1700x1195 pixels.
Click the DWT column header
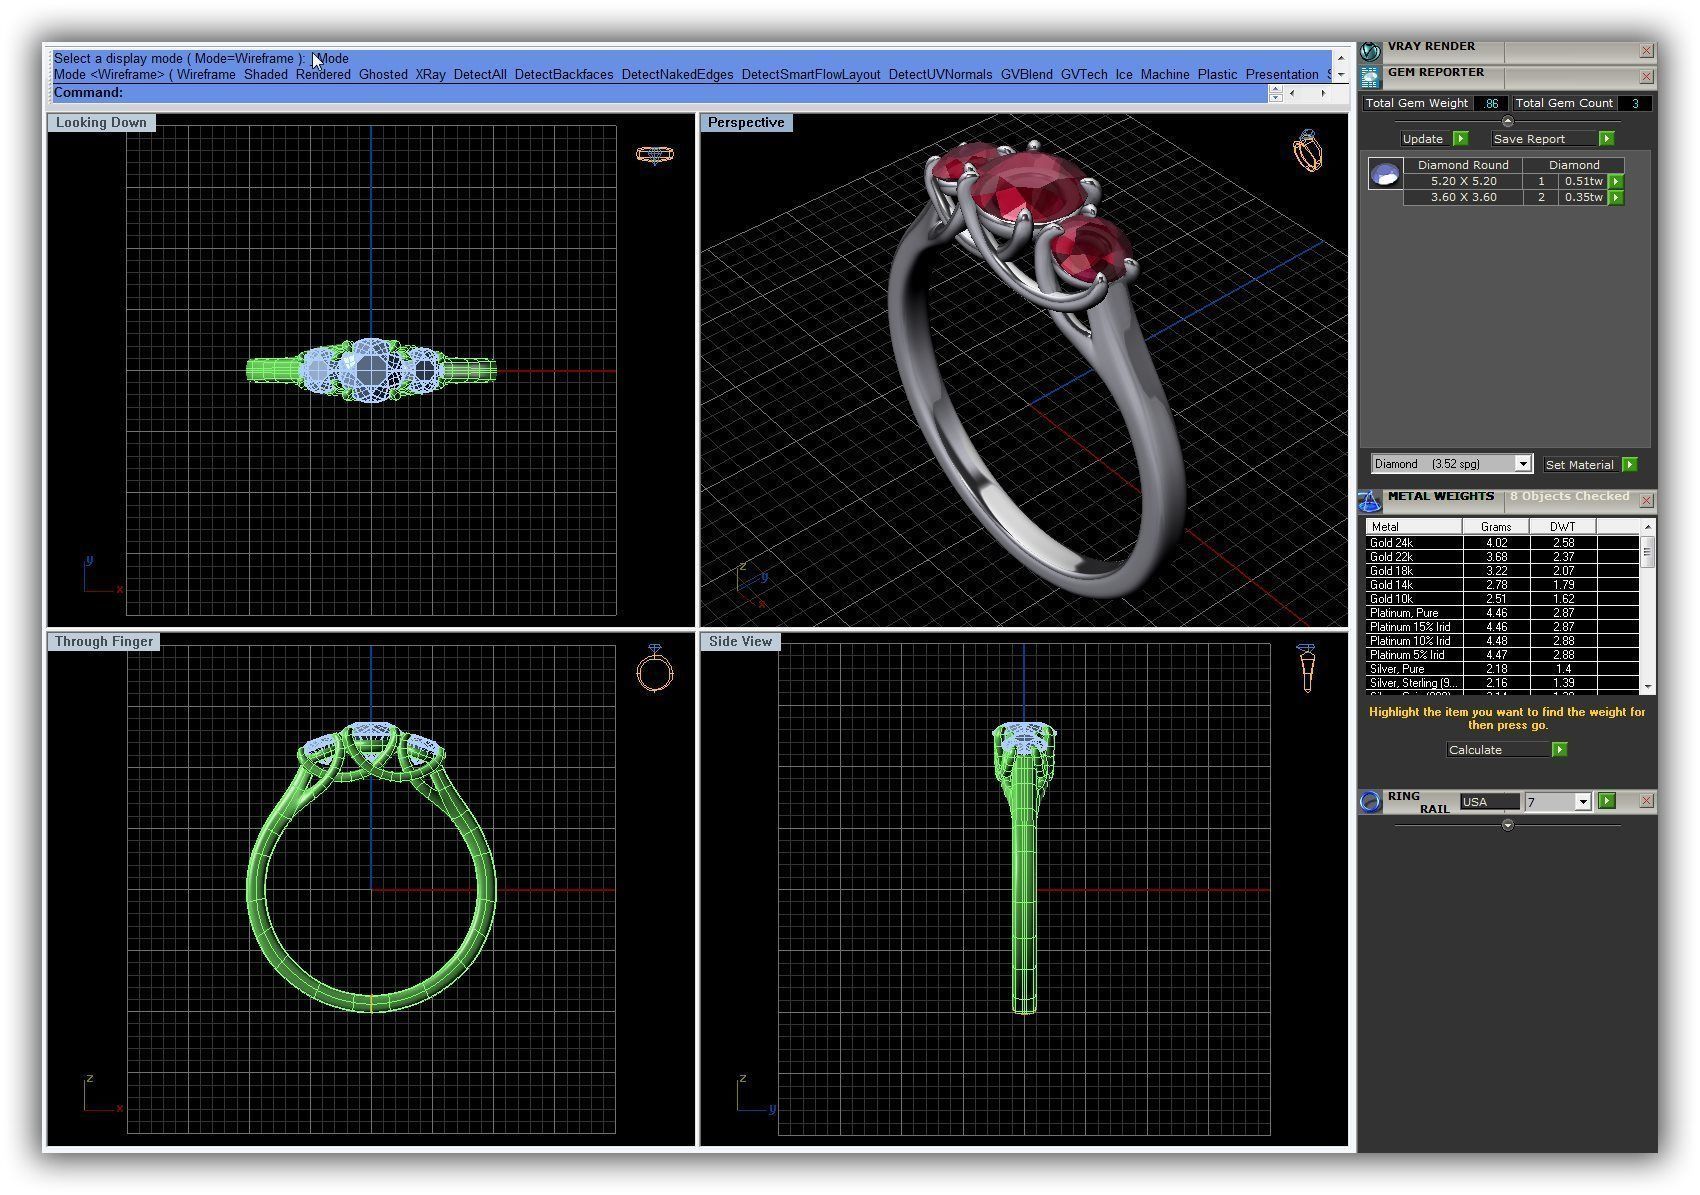pos(1563,526)
